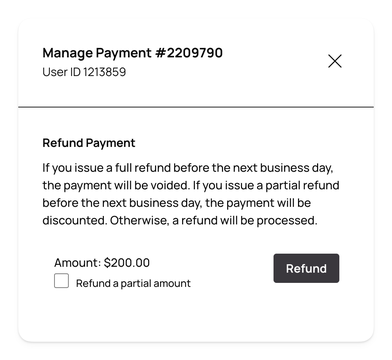
Task: Click the "Refund Payment" section heading
Action: [x=89, y=143]
